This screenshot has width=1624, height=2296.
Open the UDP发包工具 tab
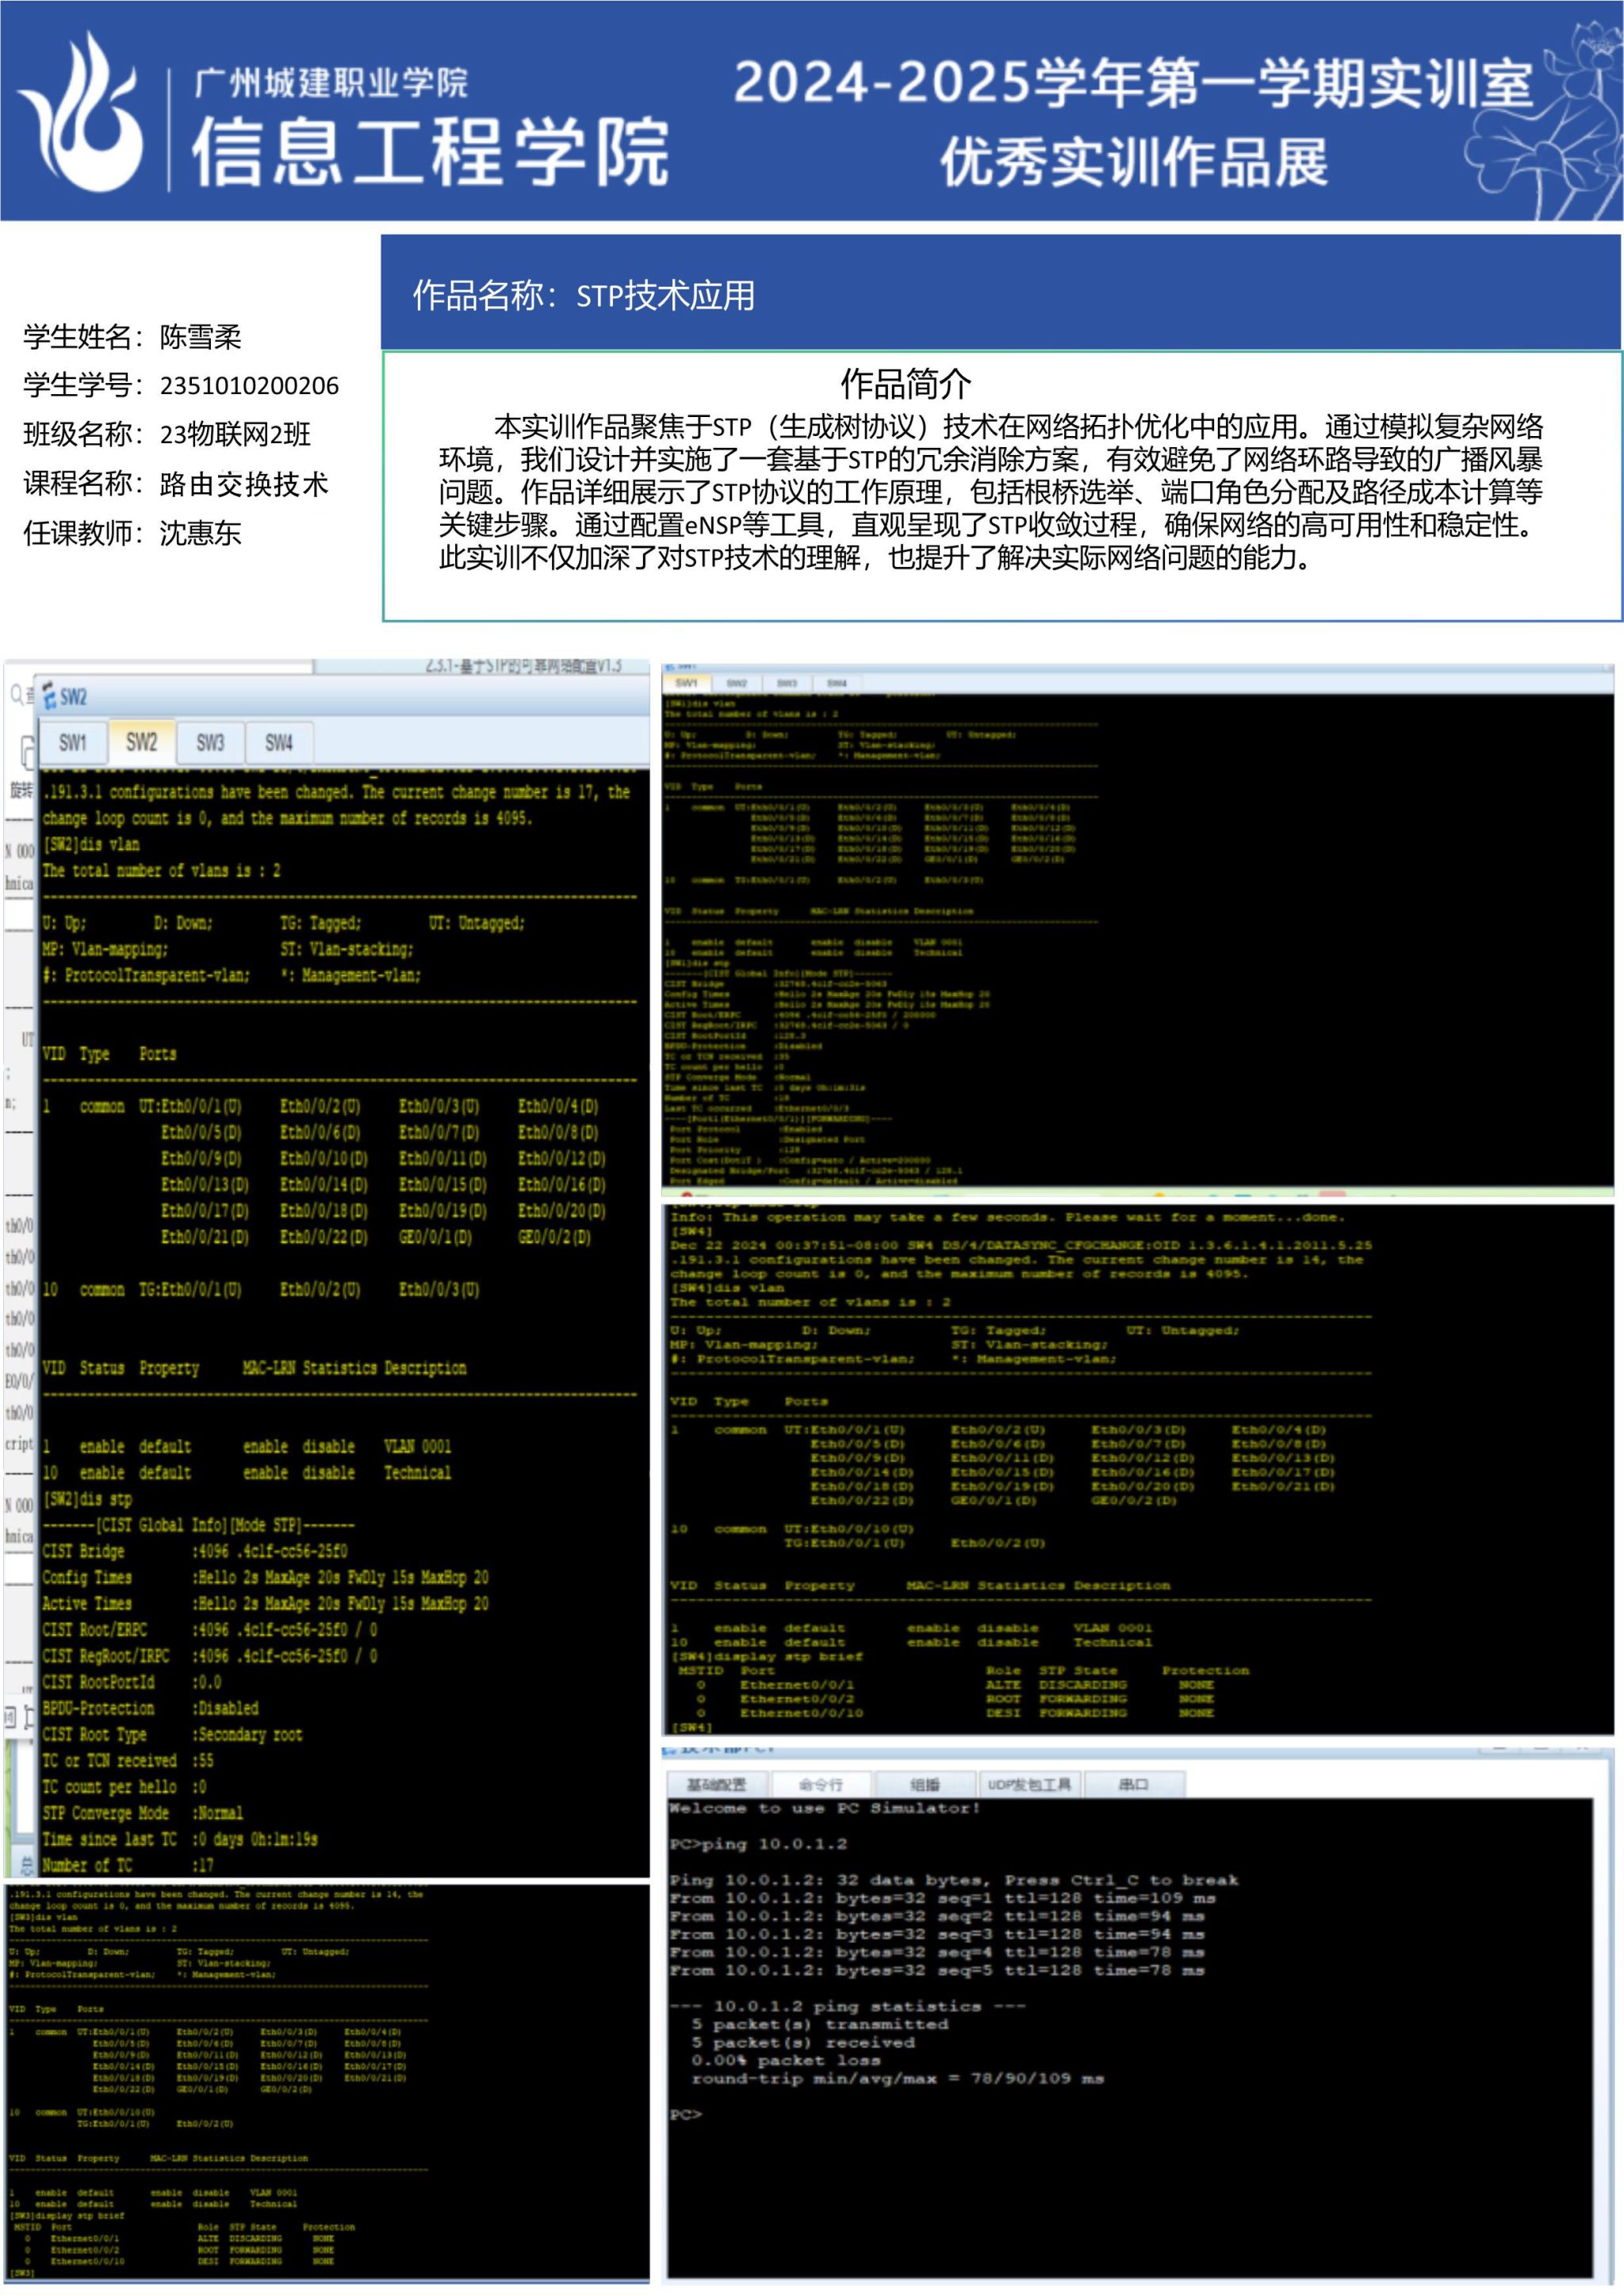point(1029,1785)
